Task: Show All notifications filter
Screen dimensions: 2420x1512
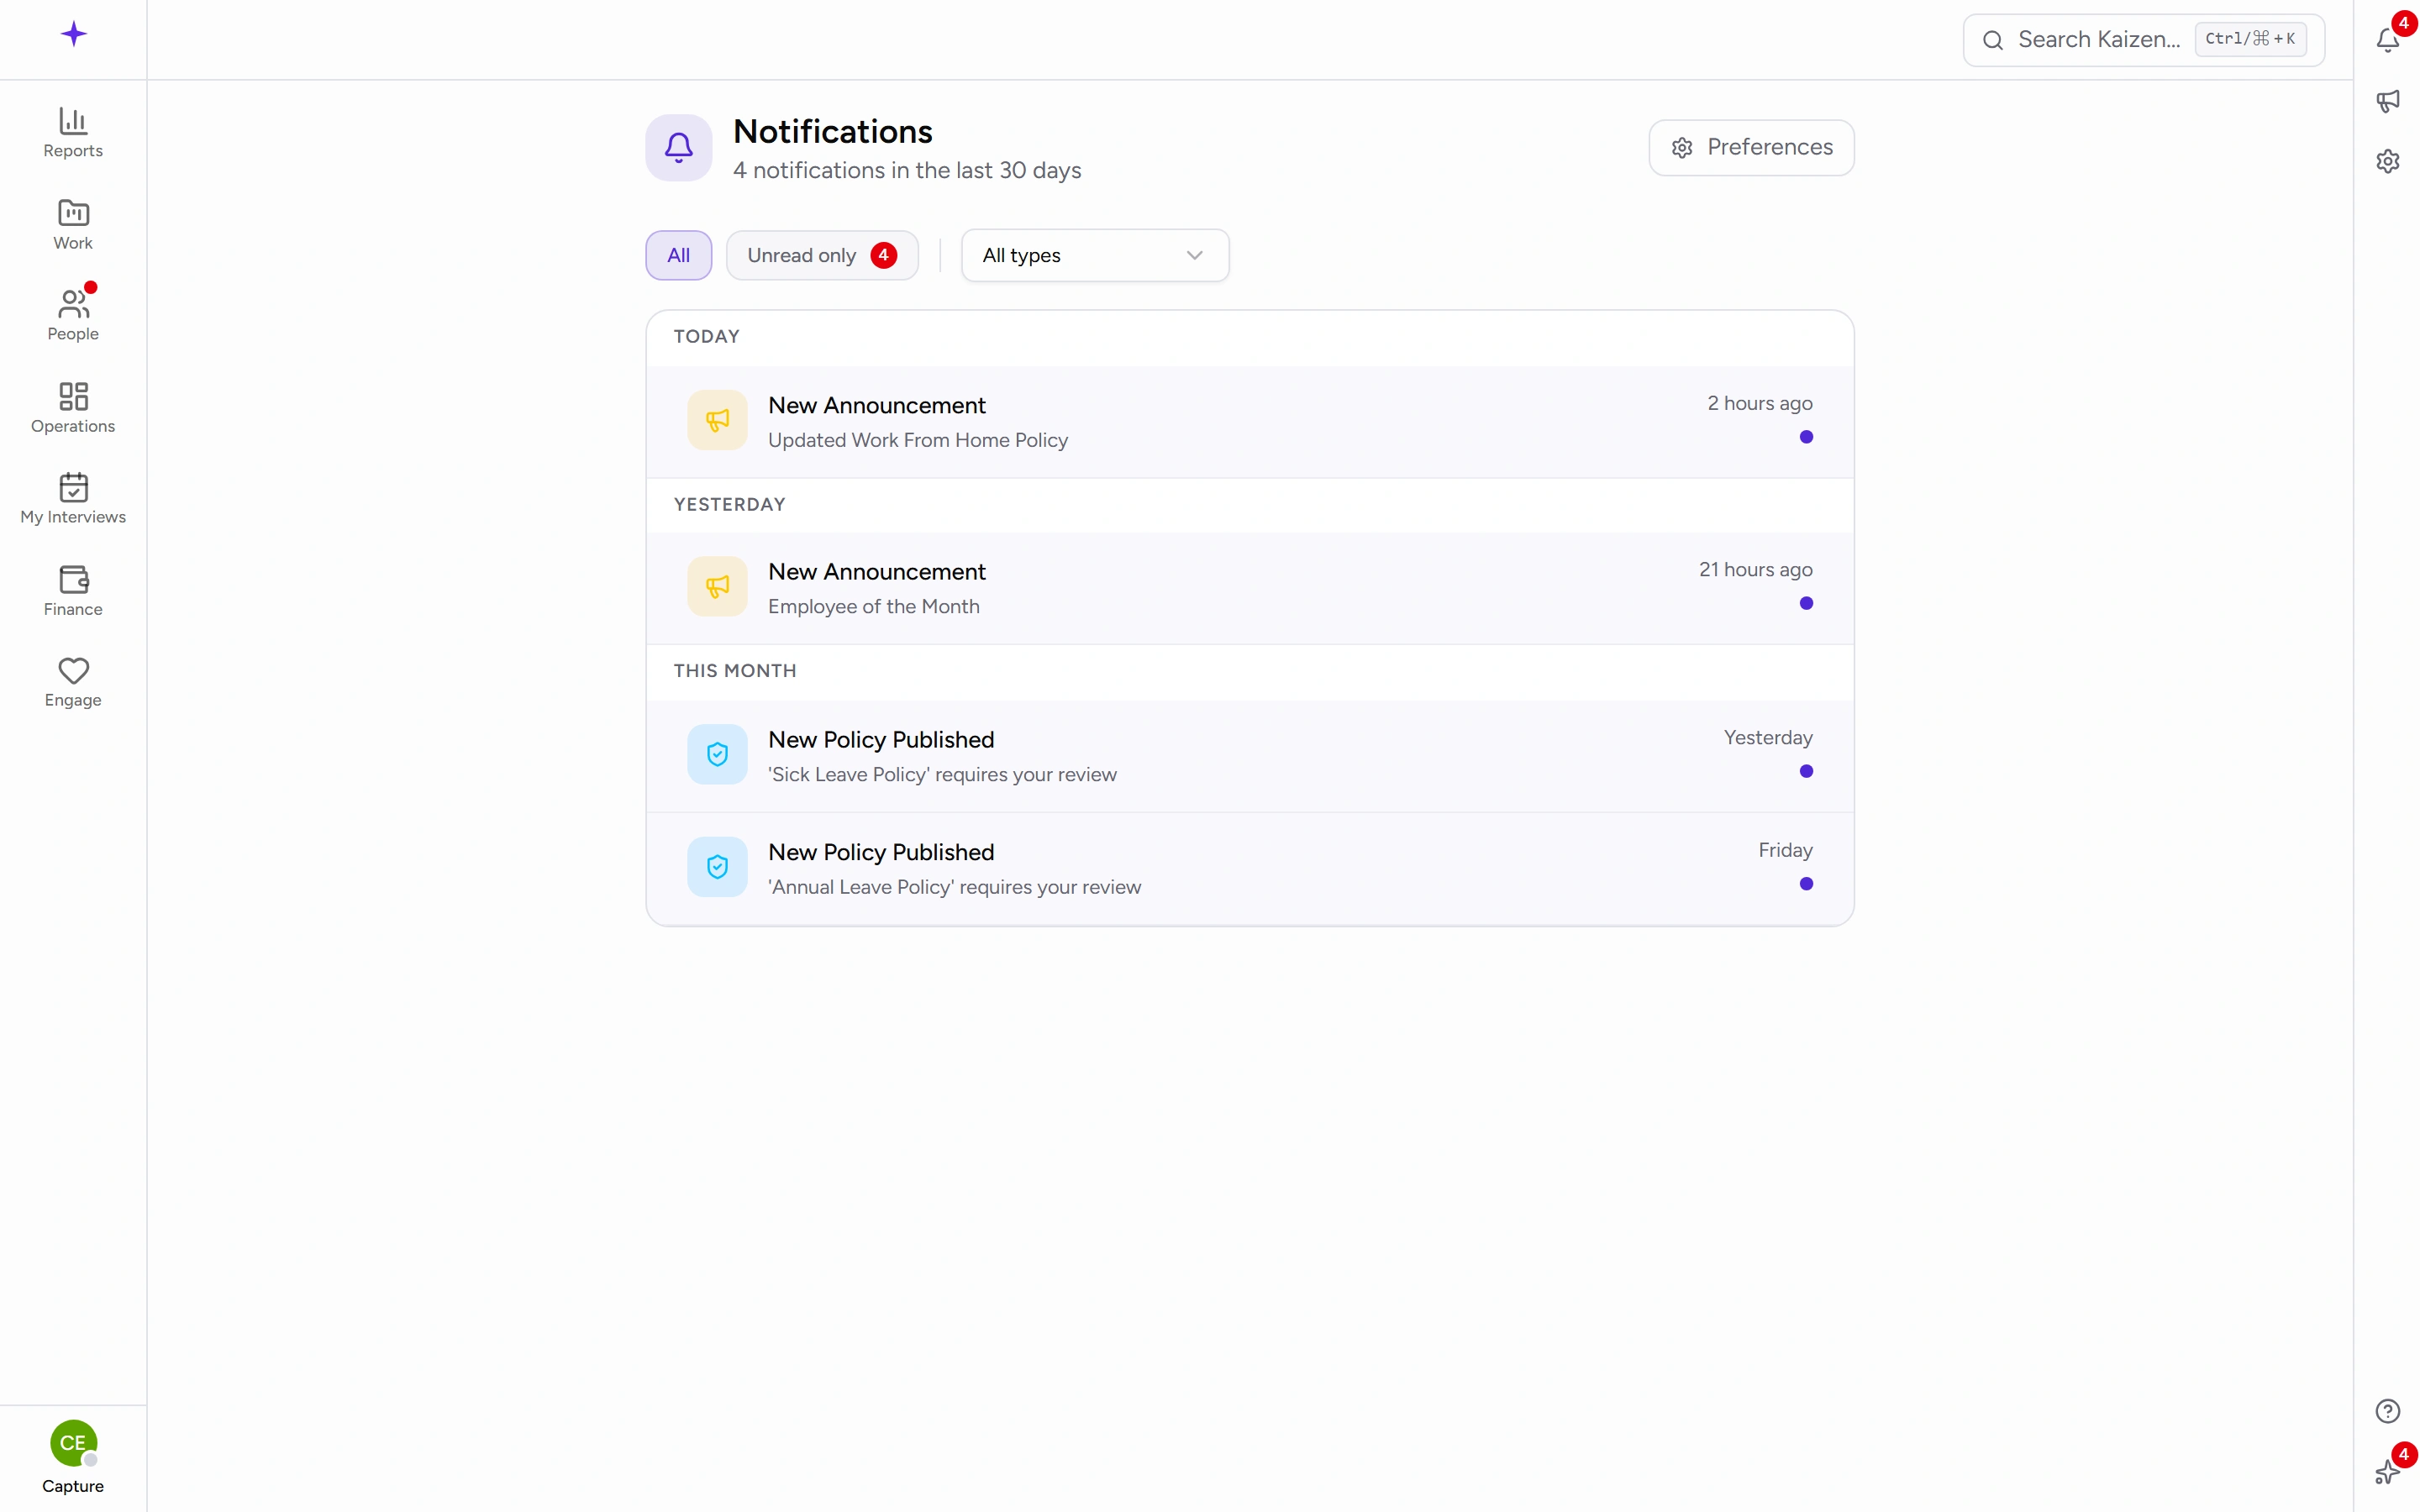Action: [679, 255]
